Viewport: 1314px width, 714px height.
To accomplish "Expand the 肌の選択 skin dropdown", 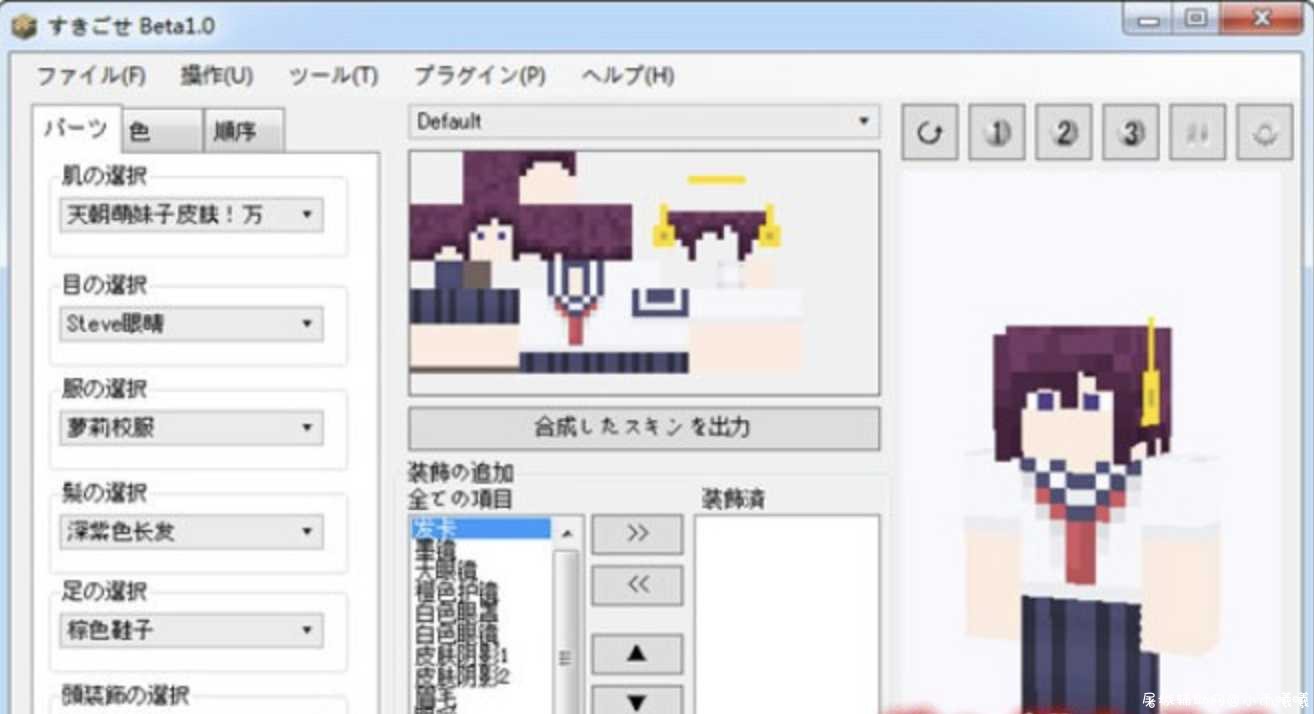I will coord(191,215).
